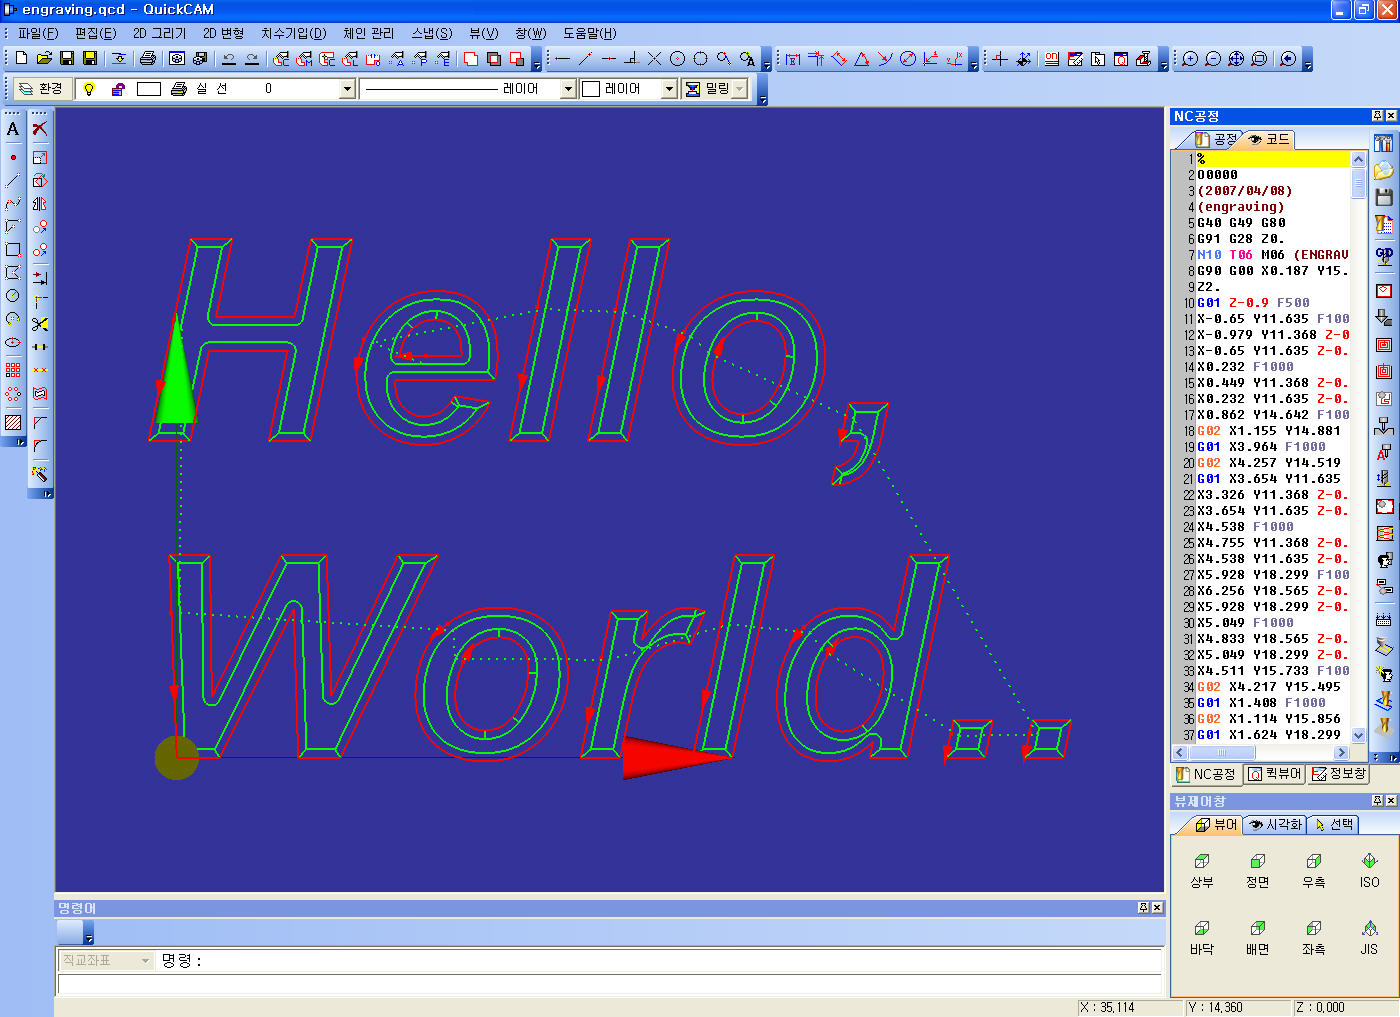
Task: Select the Ellipse drawing tool
Action: pos(13,342)
